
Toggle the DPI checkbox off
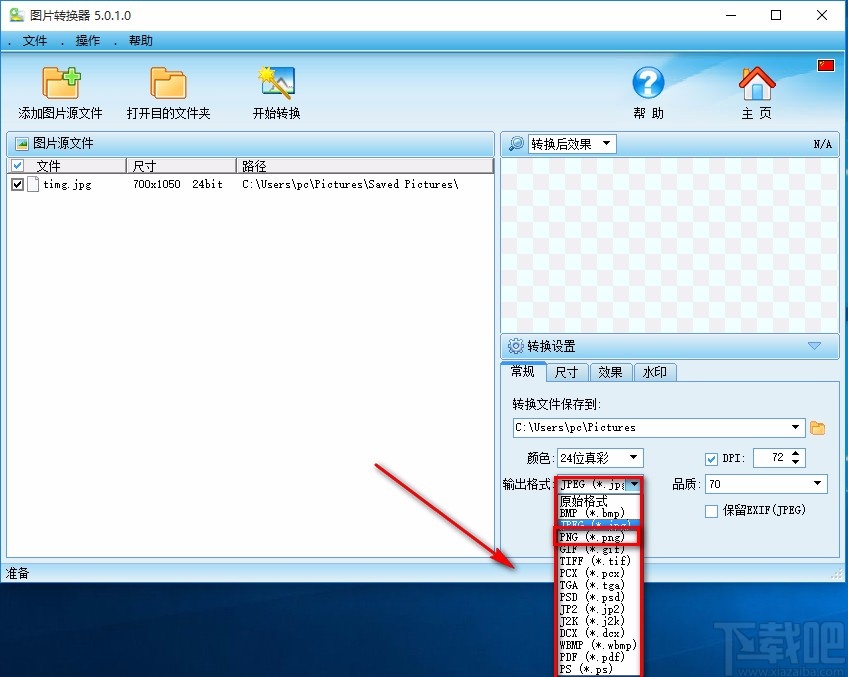[x=712, y=458]
